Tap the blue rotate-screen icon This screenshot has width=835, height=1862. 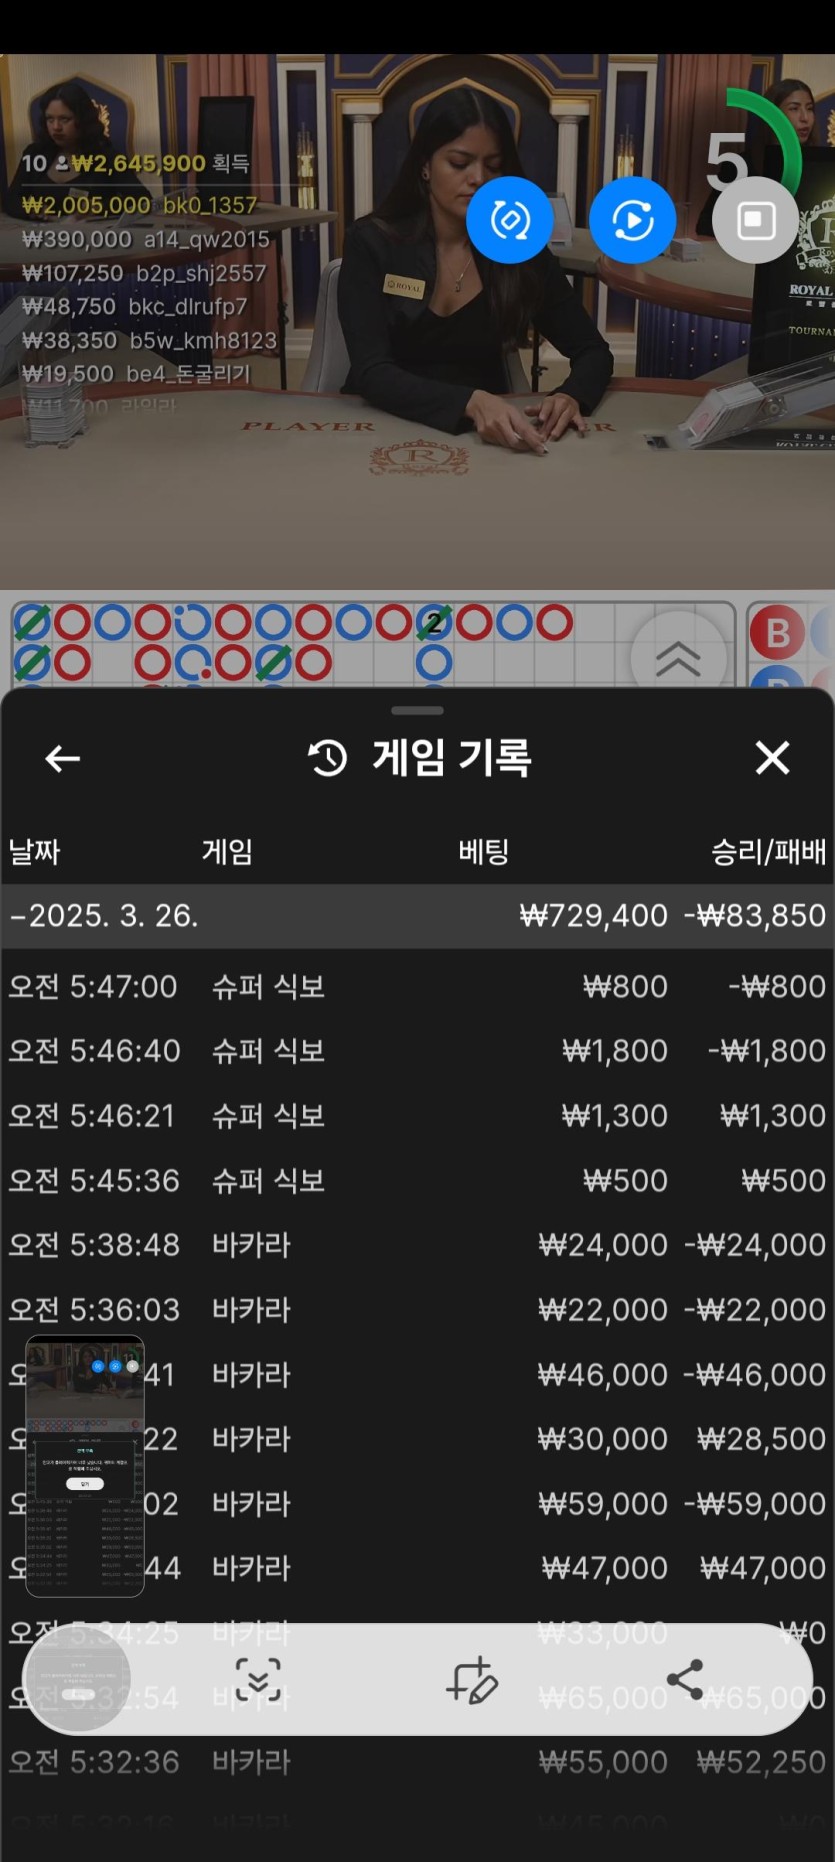click(x=509, y=220)
